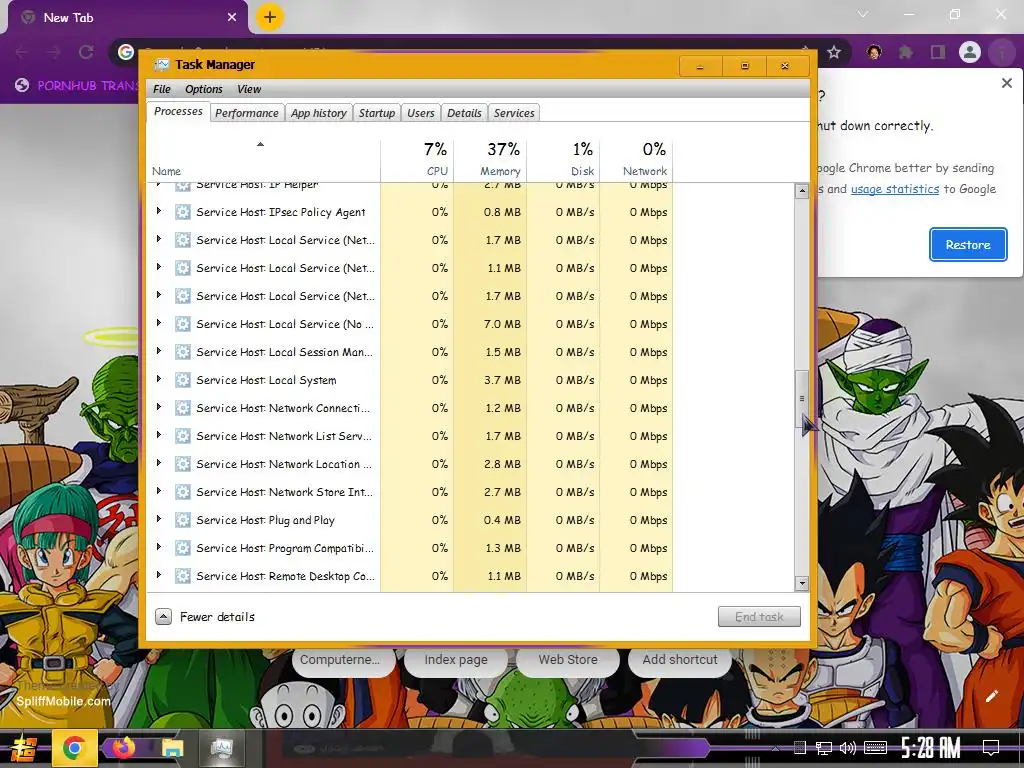The image size is (1024, 768).
Task: Expand Service Host: Local System row
Action: click(158, 379)
